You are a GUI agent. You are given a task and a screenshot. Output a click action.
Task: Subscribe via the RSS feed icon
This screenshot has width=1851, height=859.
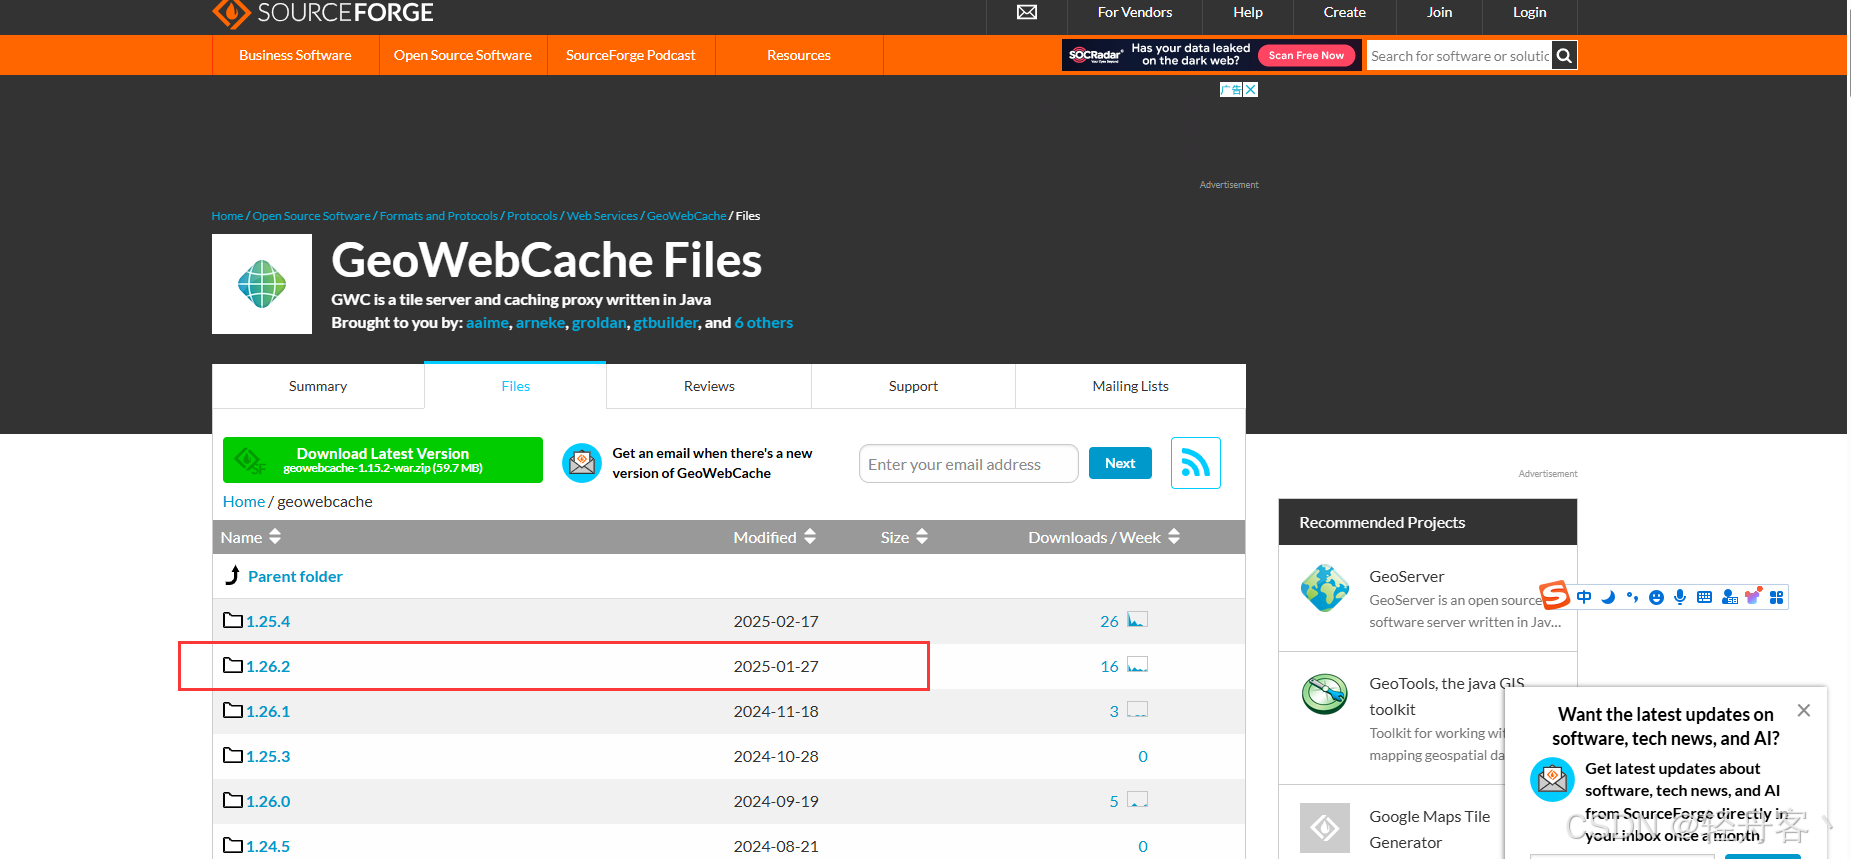(x=1196, y=463)
